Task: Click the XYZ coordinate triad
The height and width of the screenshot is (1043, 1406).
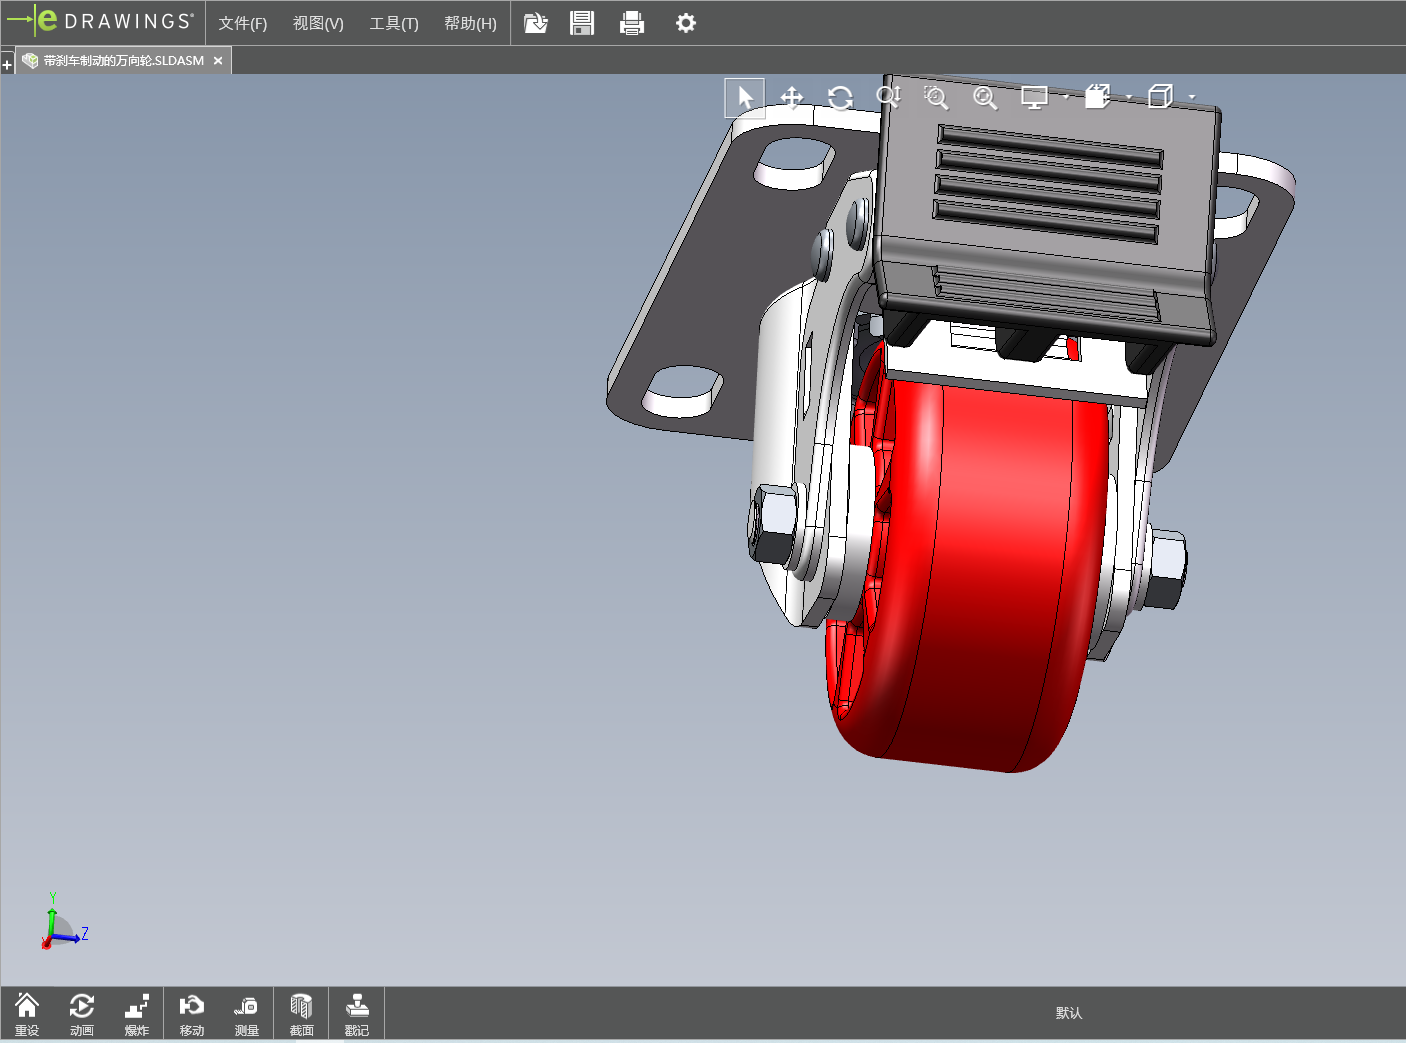Action: 63,922
